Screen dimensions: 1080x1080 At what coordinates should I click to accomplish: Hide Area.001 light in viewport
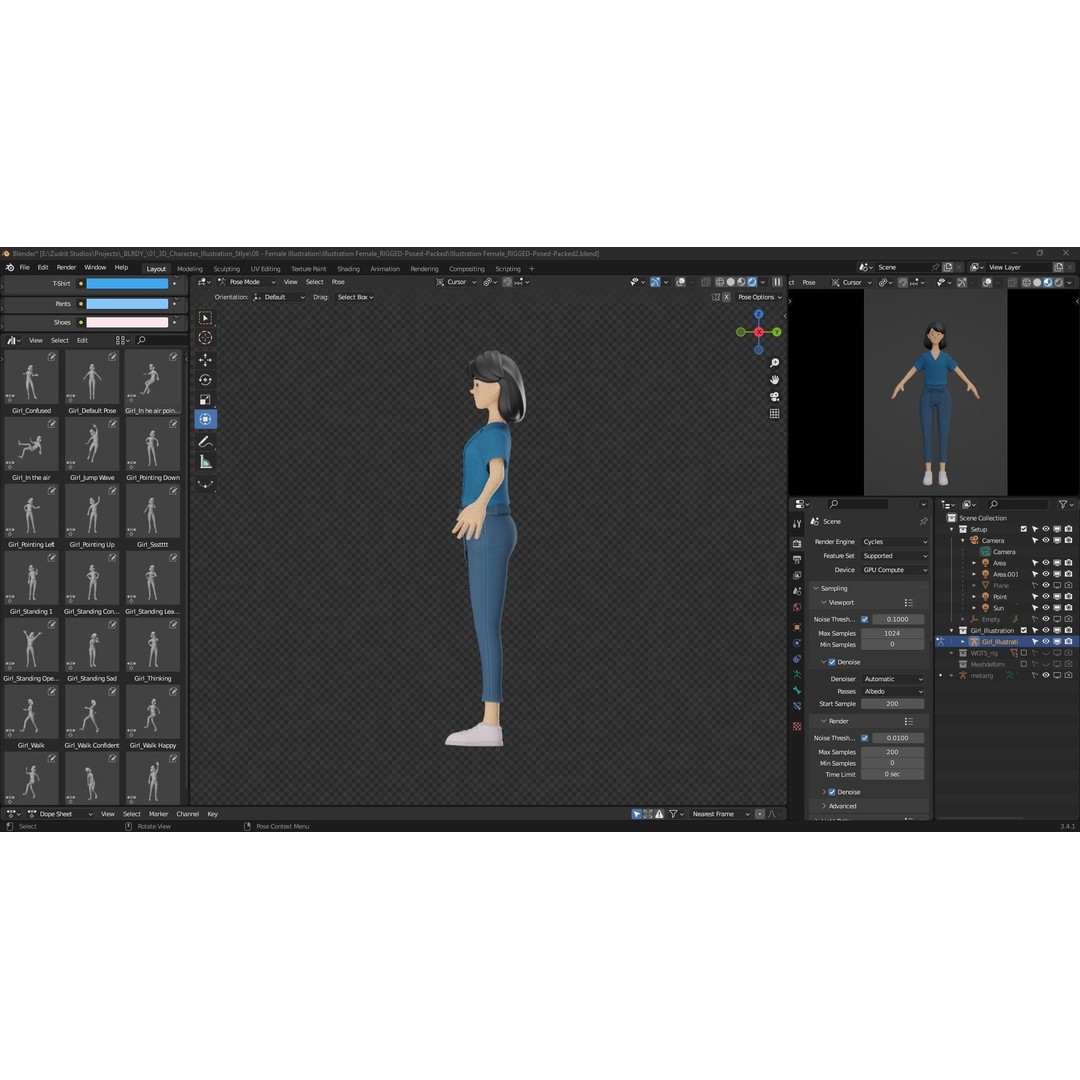click(x=1046, y=574)
